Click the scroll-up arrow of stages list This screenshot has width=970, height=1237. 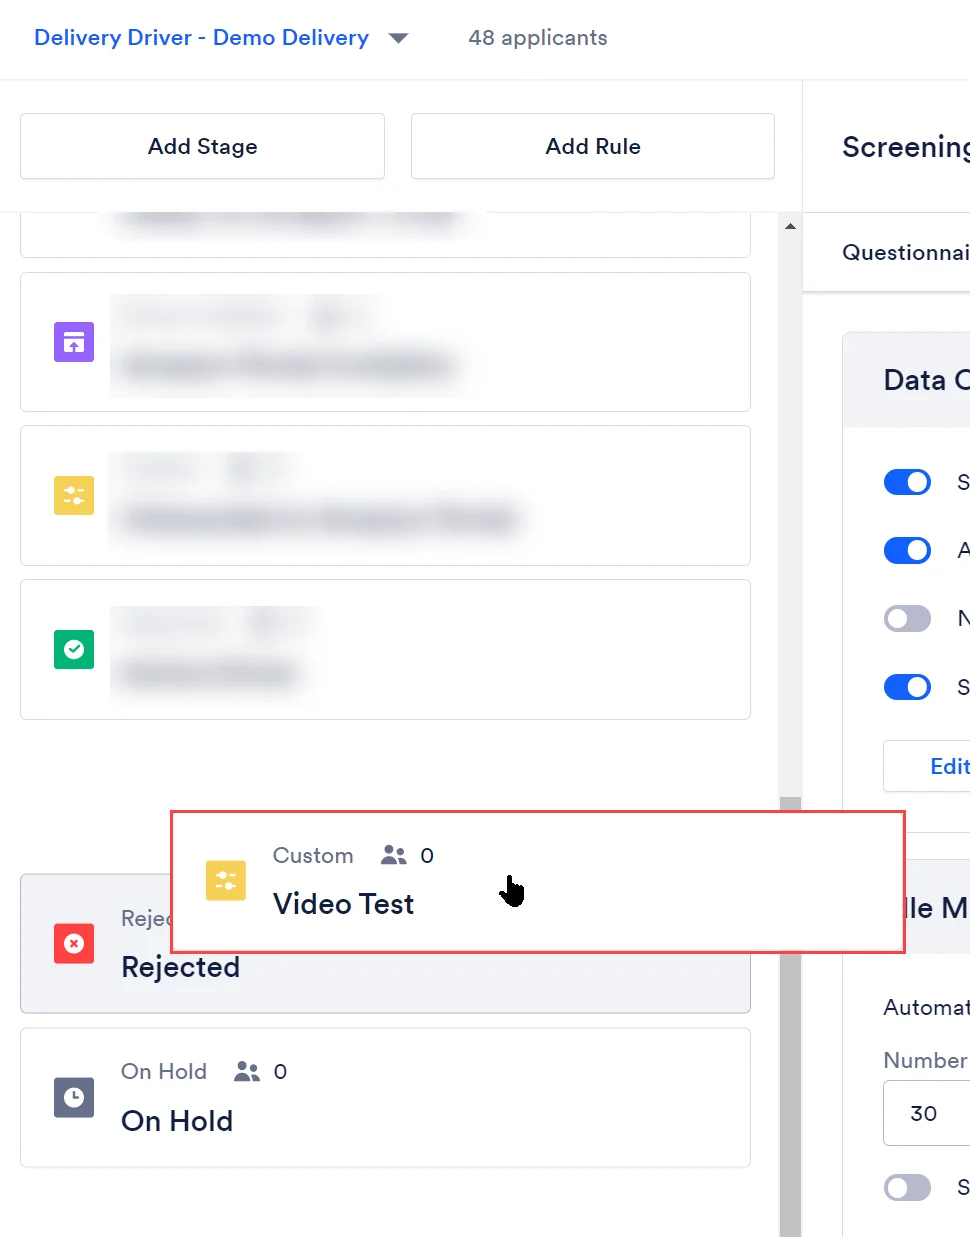pyautogui.click(x=790, y=227)
